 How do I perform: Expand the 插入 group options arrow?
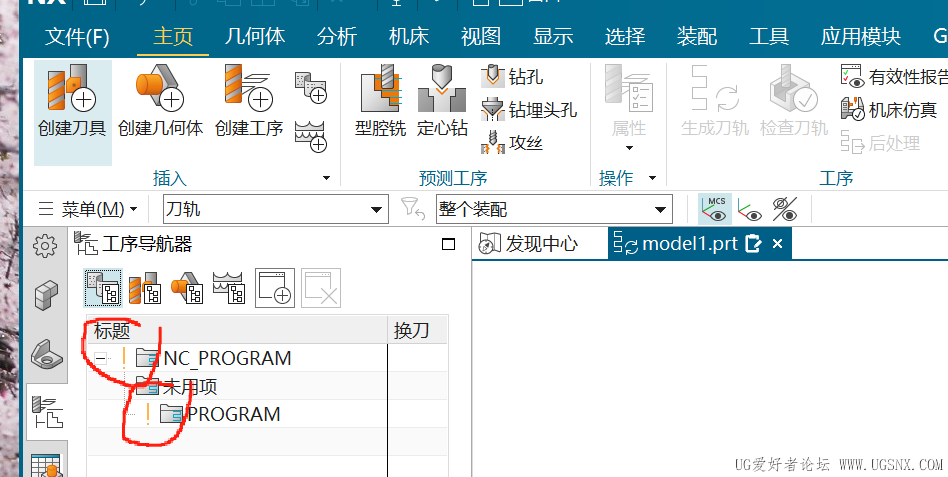tap(326, 178)
